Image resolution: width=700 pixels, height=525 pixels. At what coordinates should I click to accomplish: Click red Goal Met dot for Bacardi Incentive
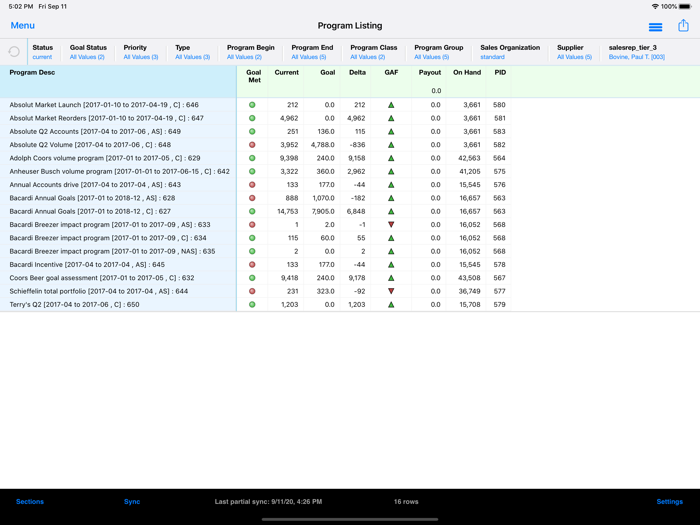(x=252, y=265)
